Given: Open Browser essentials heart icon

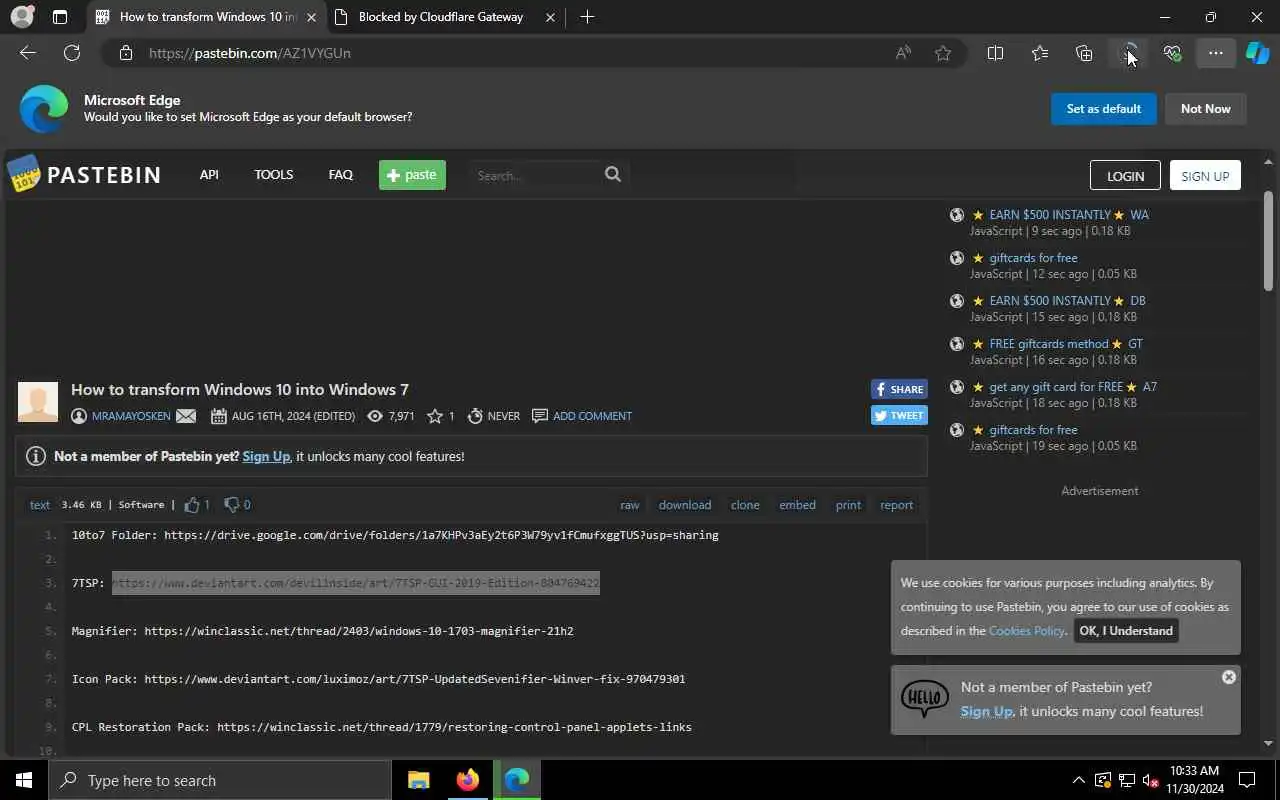Looking at the screenshot, I should pyautogui.click(x=1172, y=53).
